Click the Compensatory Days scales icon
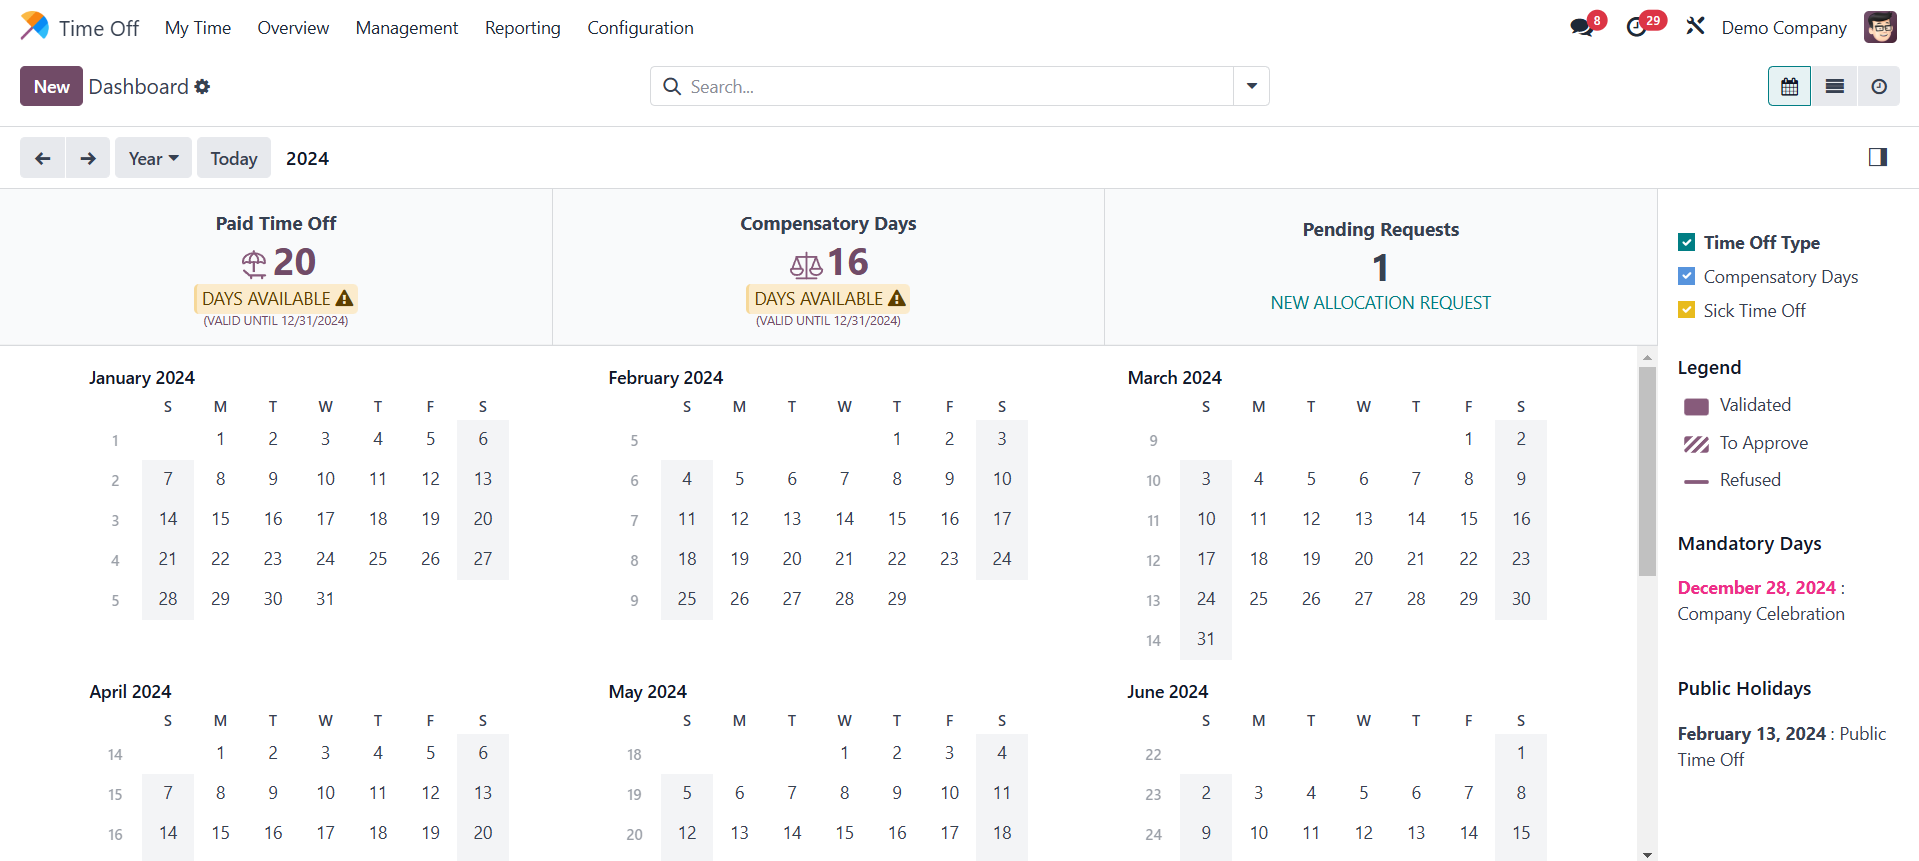The image size is (1919, 861). pos(806,265)
